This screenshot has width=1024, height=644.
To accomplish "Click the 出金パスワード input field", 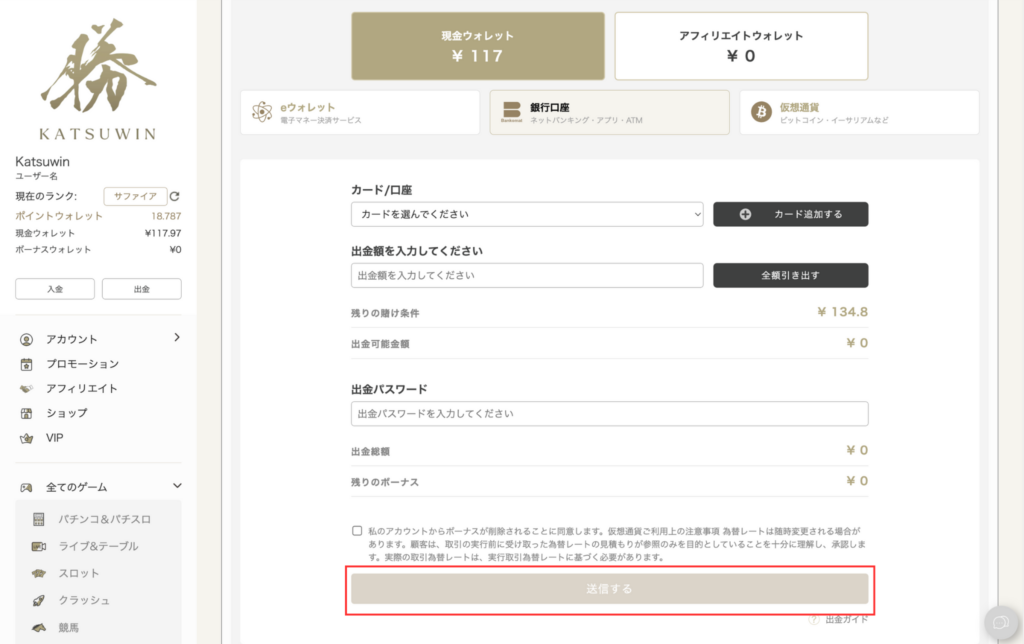I will click(608, 414).
